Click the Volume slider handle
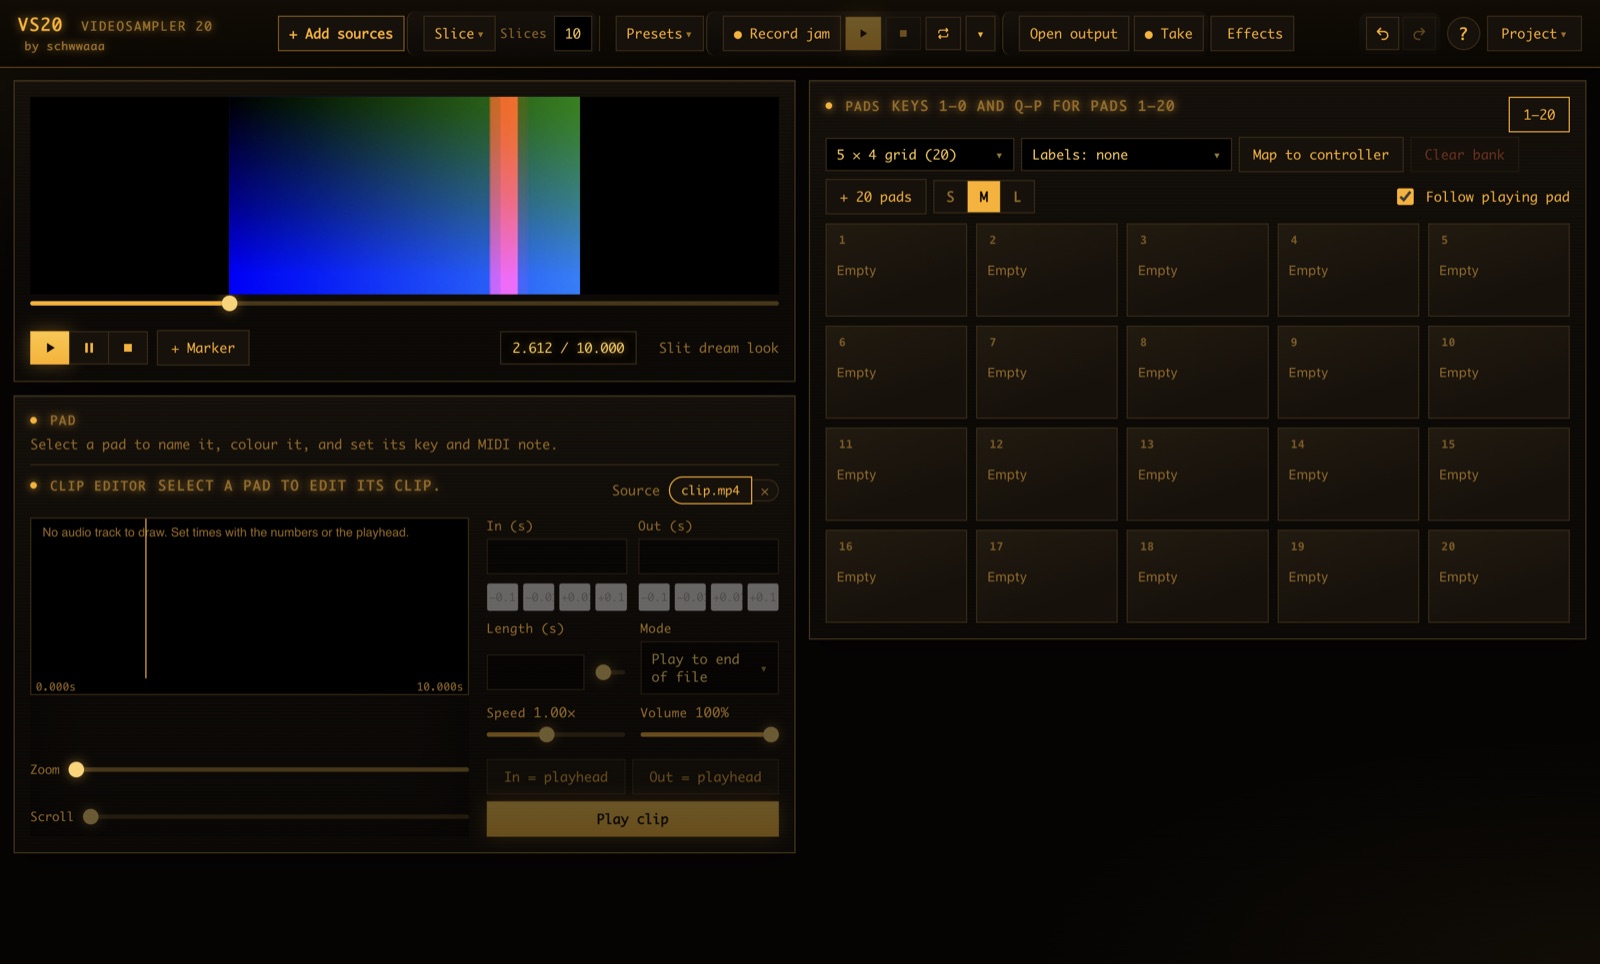Viewport: 1600px width, 964px height. pyautogui.click(x=771, y=735)
